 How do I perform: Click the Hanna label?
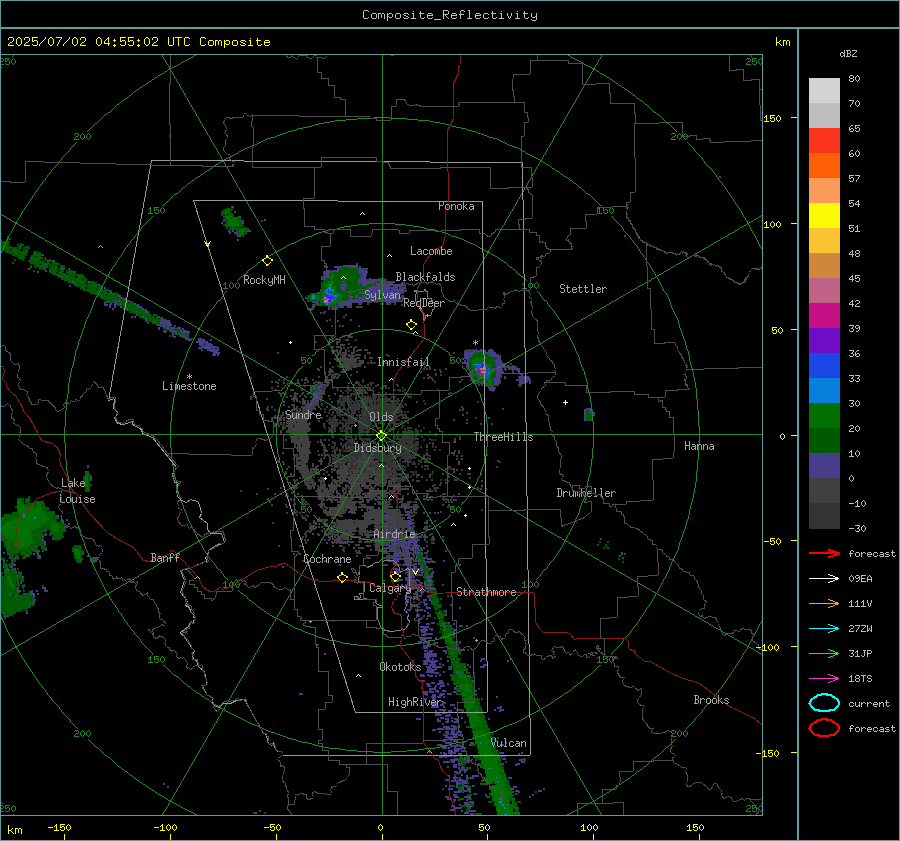coord(699,446)
